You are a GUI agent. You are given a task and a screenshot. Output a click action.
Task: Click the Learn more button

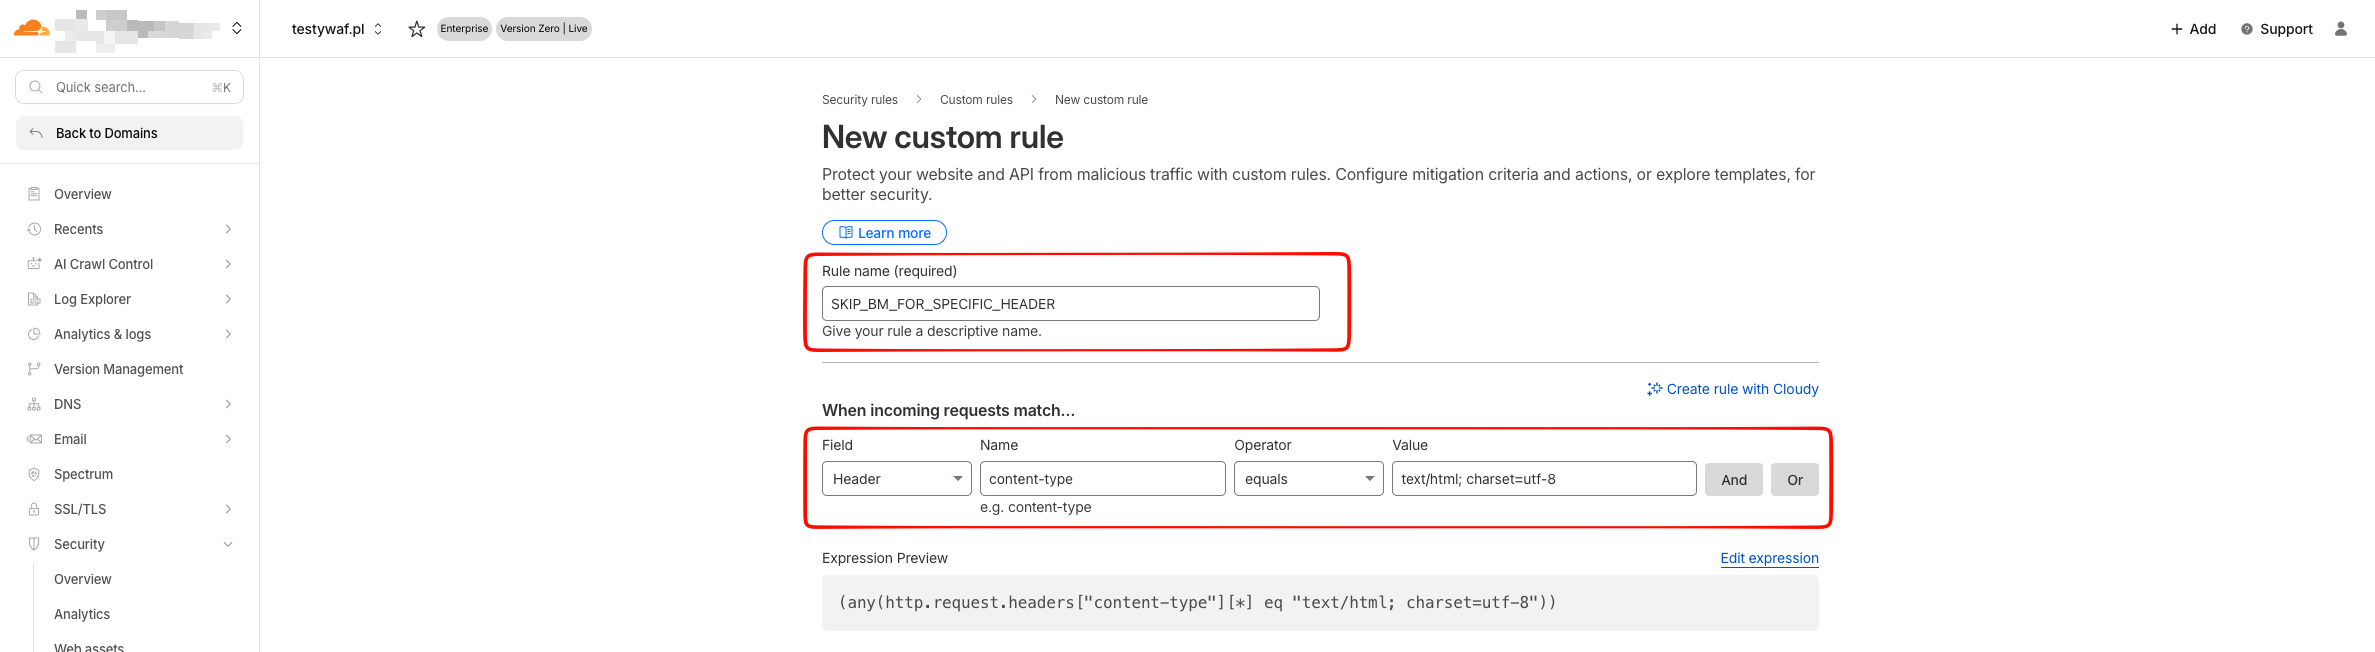click(884, 233)
